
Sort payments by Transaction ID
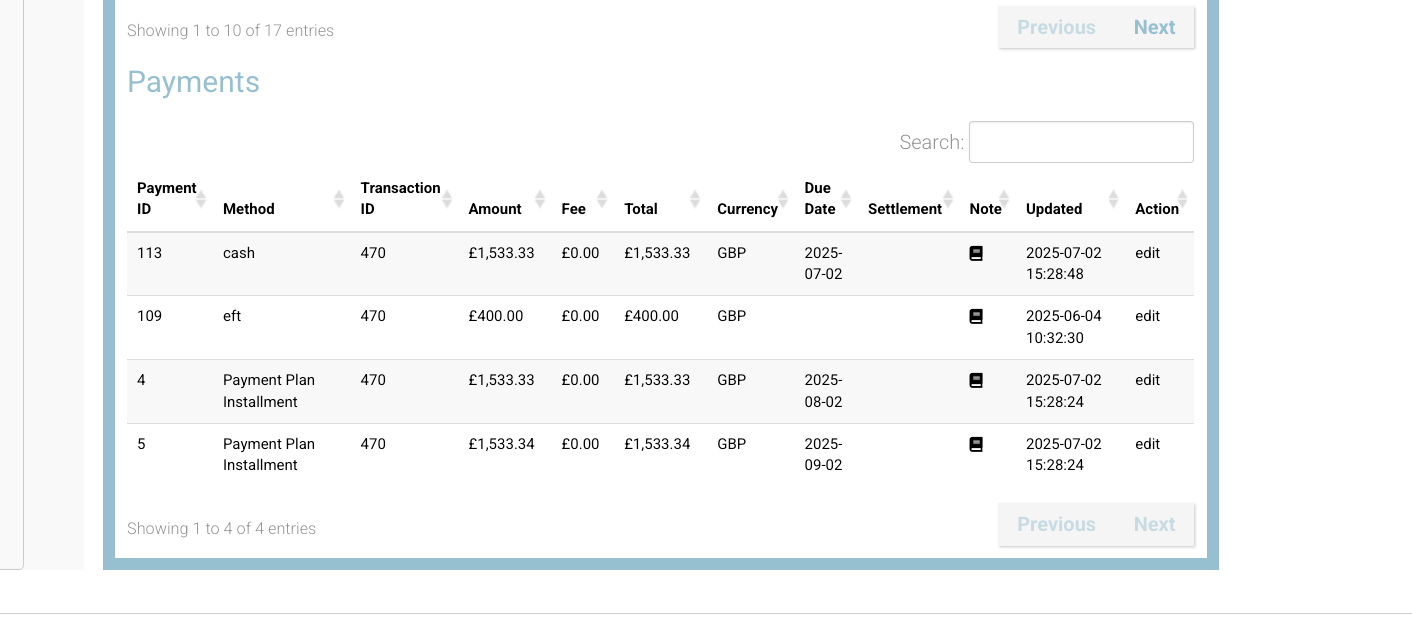tap(447, 198)
